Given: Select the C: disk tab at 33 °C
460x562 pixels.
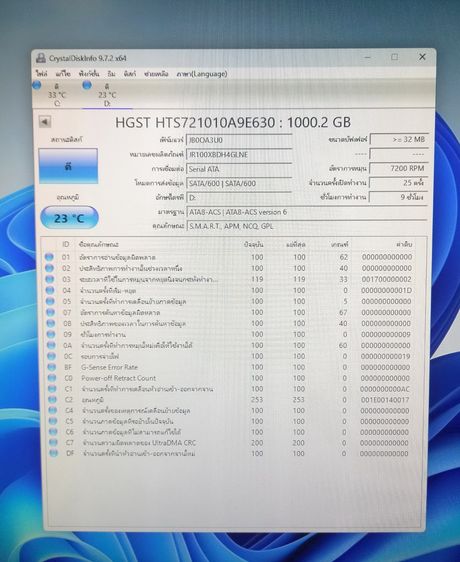Looking at the screenshot, I should point(57,95).
